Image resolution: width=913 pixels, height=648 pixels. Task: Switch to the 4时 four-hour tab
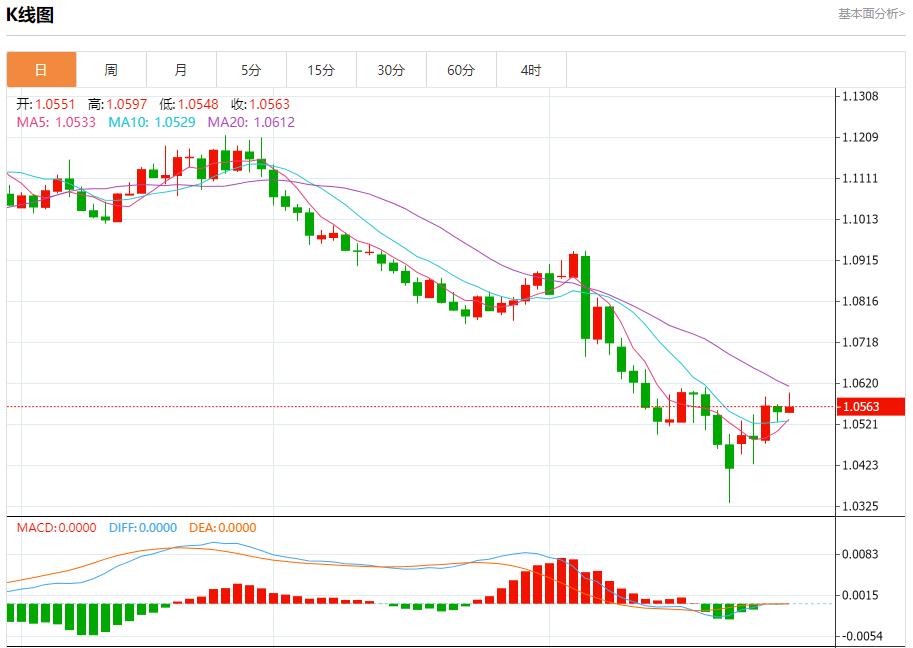(531, 70)
